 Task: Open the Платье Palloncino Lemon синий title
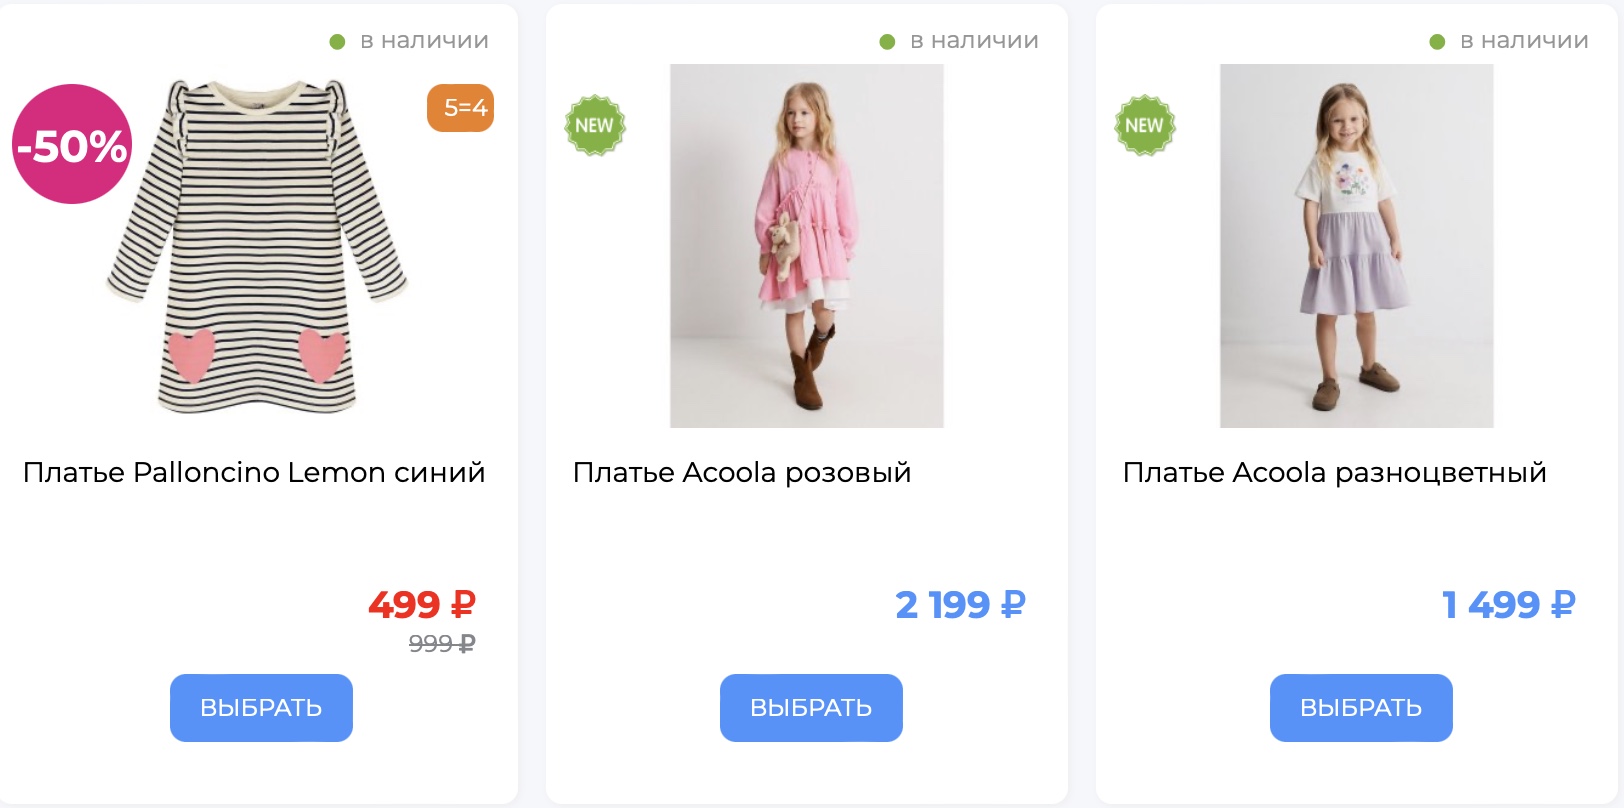coord(254,472)
